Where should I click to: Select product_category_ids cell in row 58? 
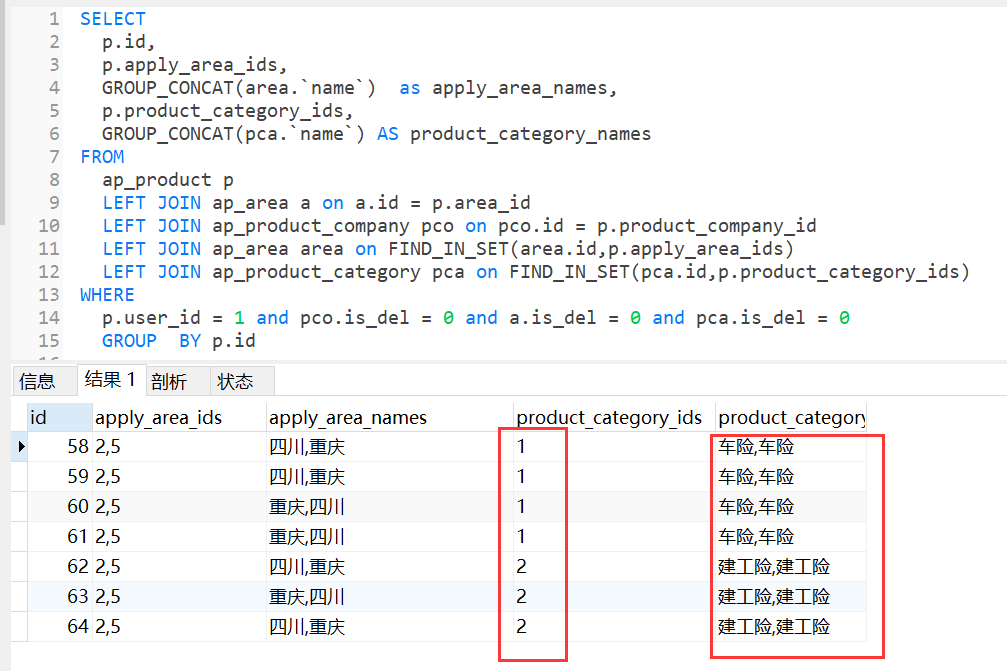tap(614, 446)
